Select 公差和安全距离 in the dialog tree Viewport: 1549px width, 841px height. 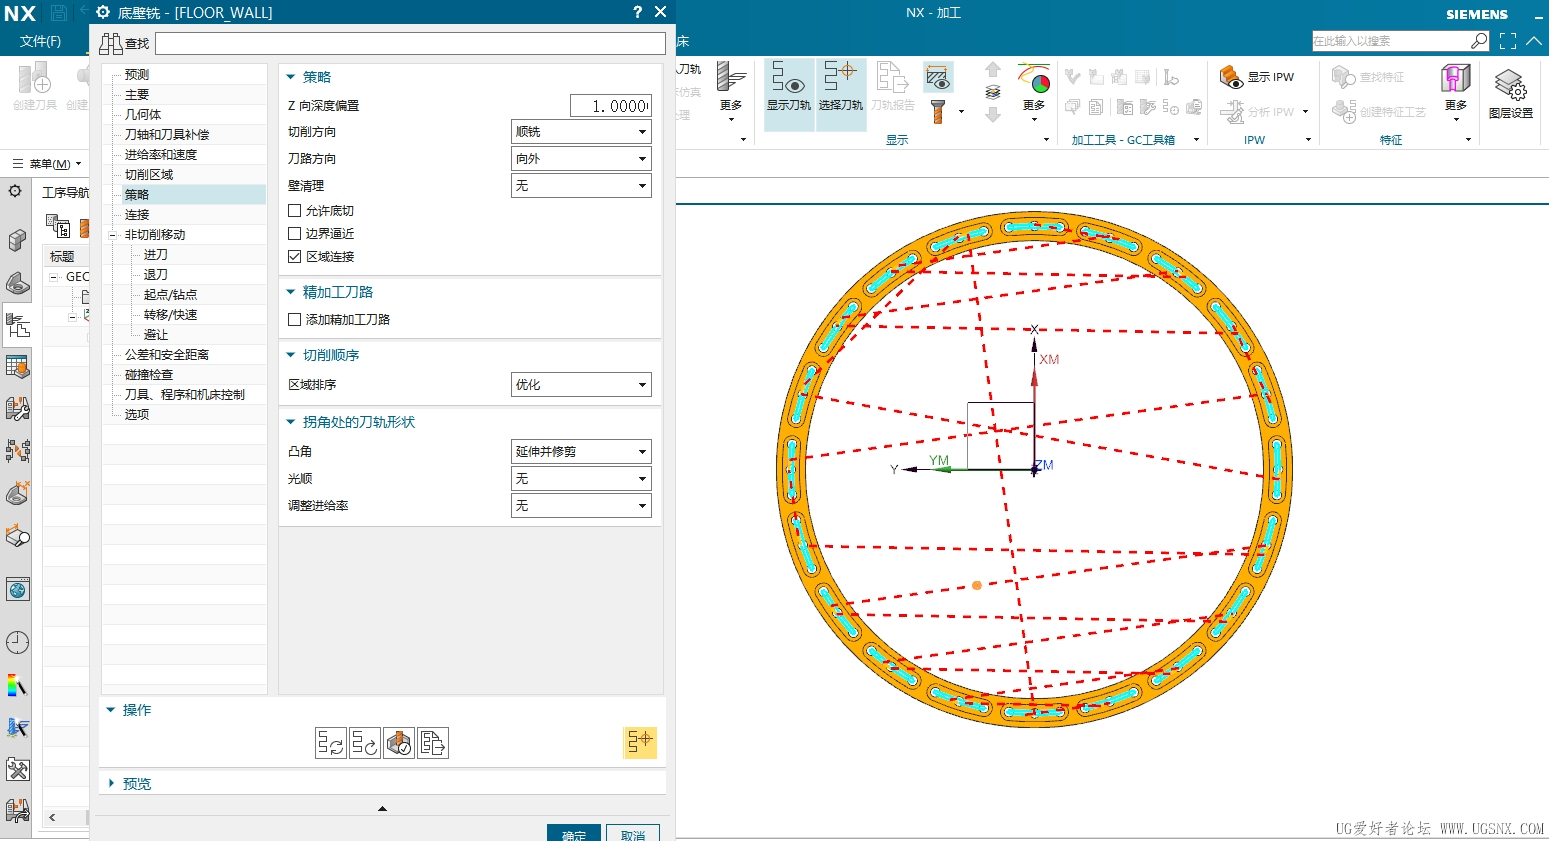pos(167,355)
